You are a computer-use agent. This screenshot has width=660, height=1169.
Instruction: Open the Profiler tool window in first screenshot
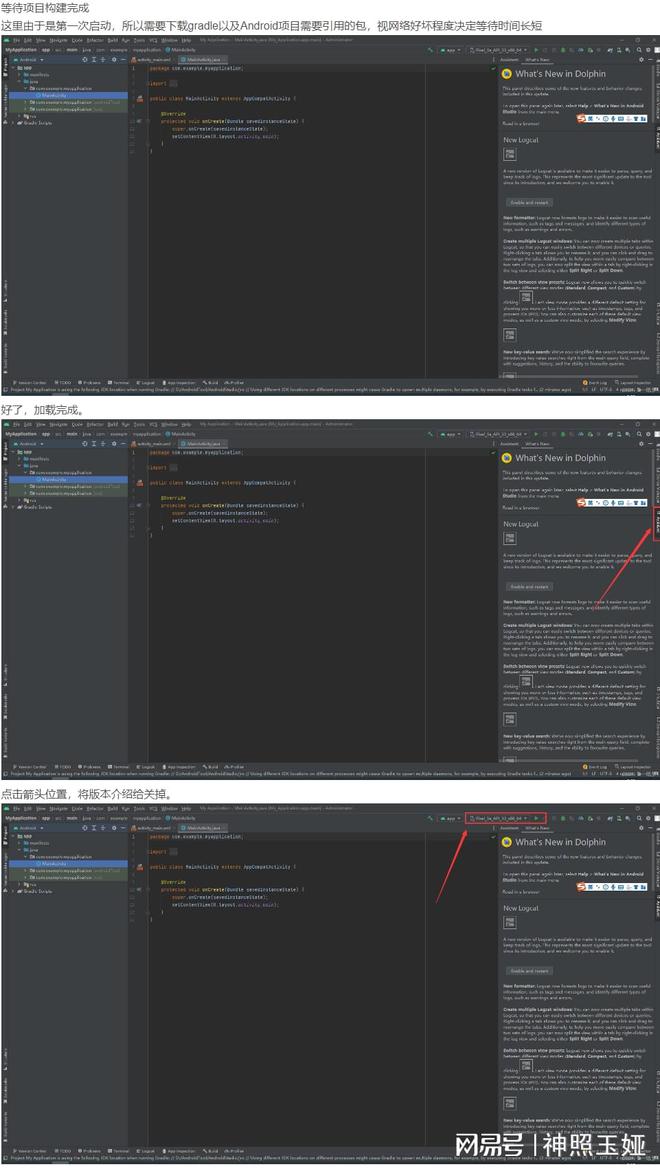coord(235,382)
